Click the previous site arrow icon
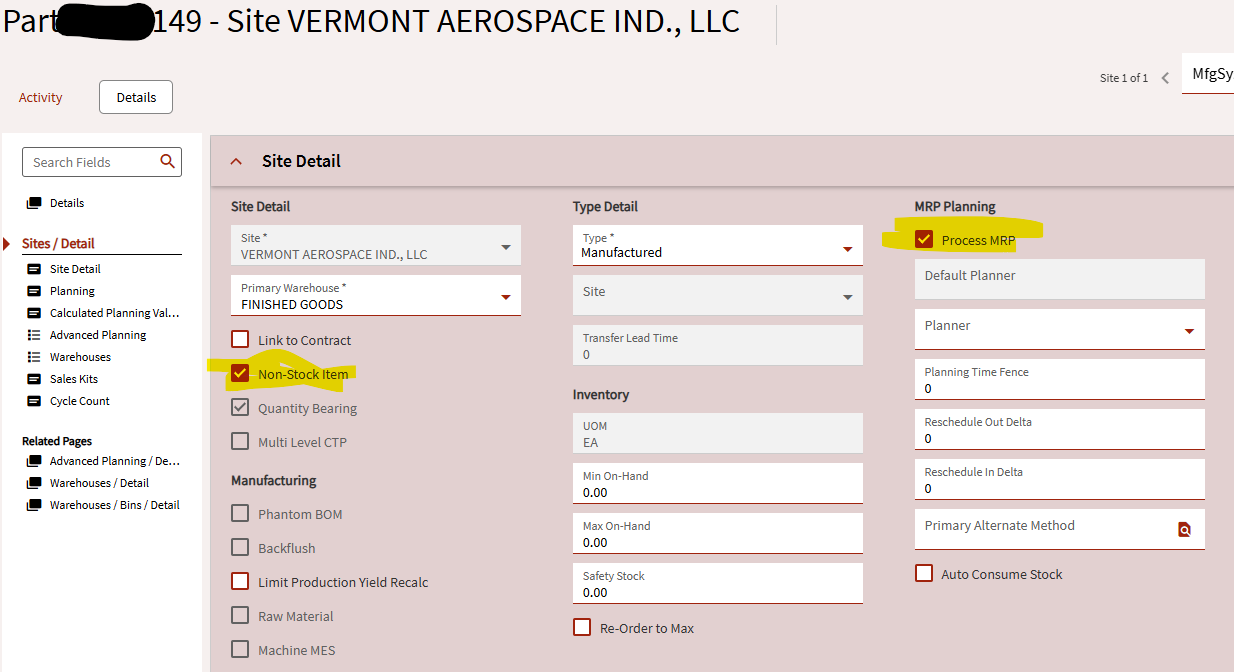The image size is (1234, 672). click(1165, 78)
